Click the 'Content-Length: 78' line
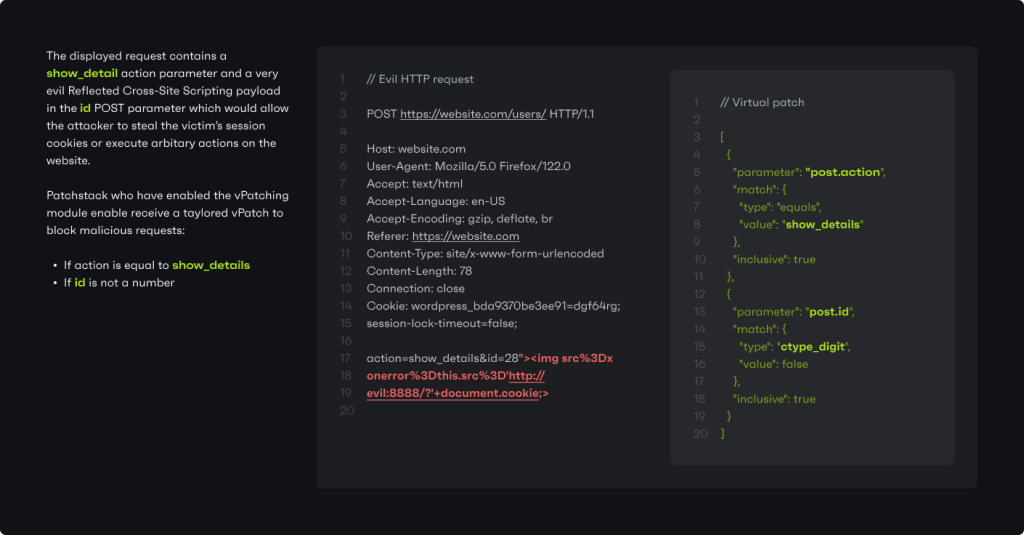Viewport: 1024px width, 535px height. tap(419, 271)
